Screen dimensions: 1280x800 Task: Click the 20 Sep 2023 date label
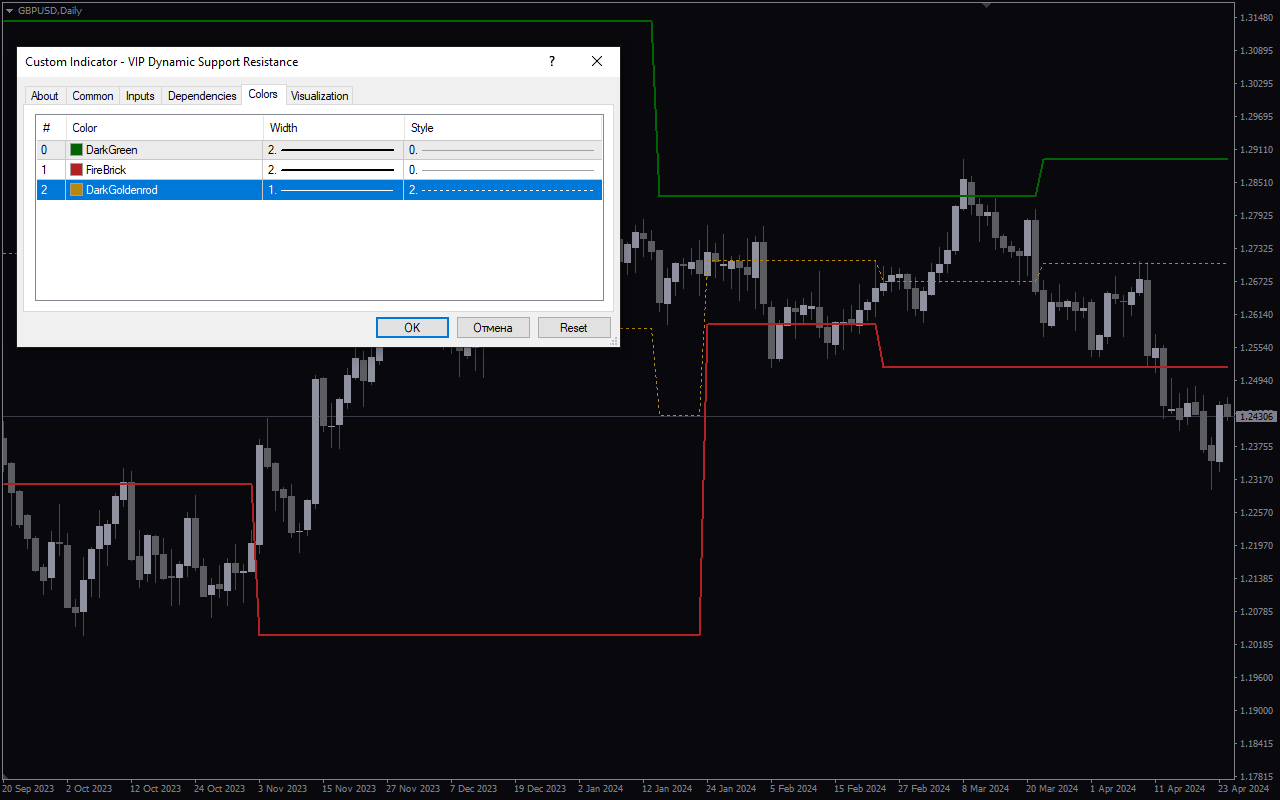click(x=29, y=789)
